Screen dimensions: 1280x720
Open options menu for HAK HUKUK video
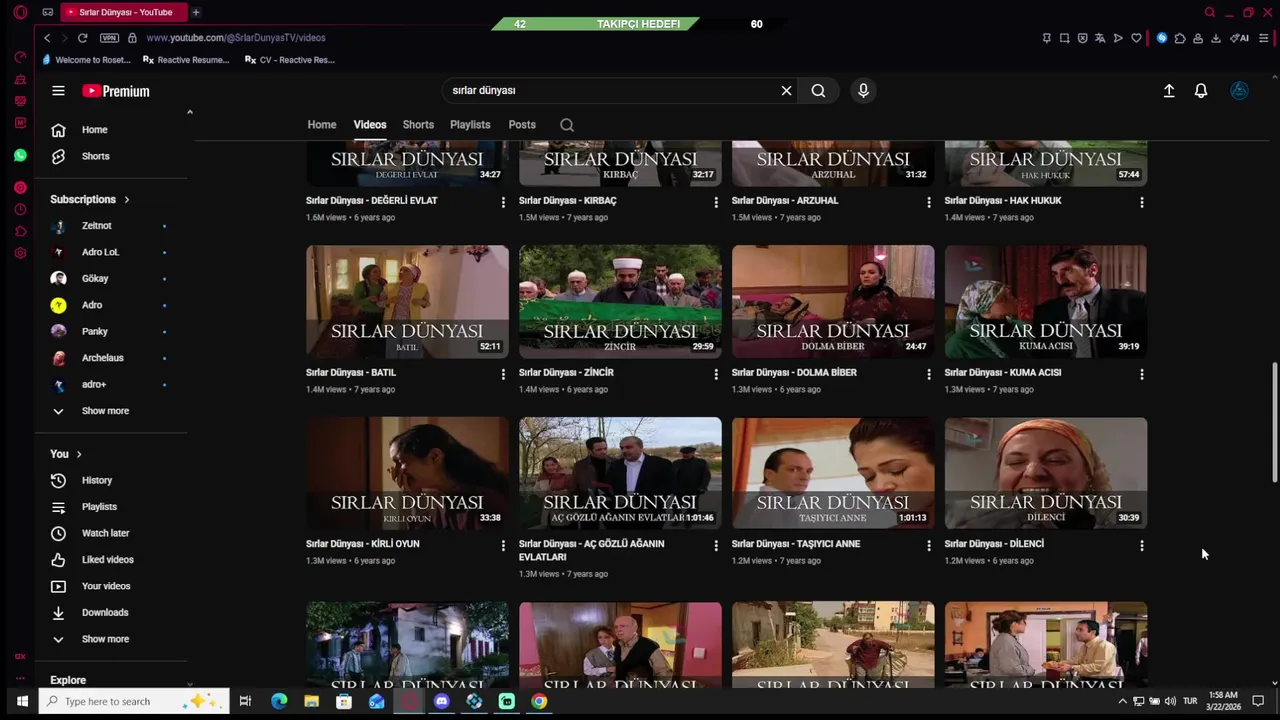point(1142,202)
